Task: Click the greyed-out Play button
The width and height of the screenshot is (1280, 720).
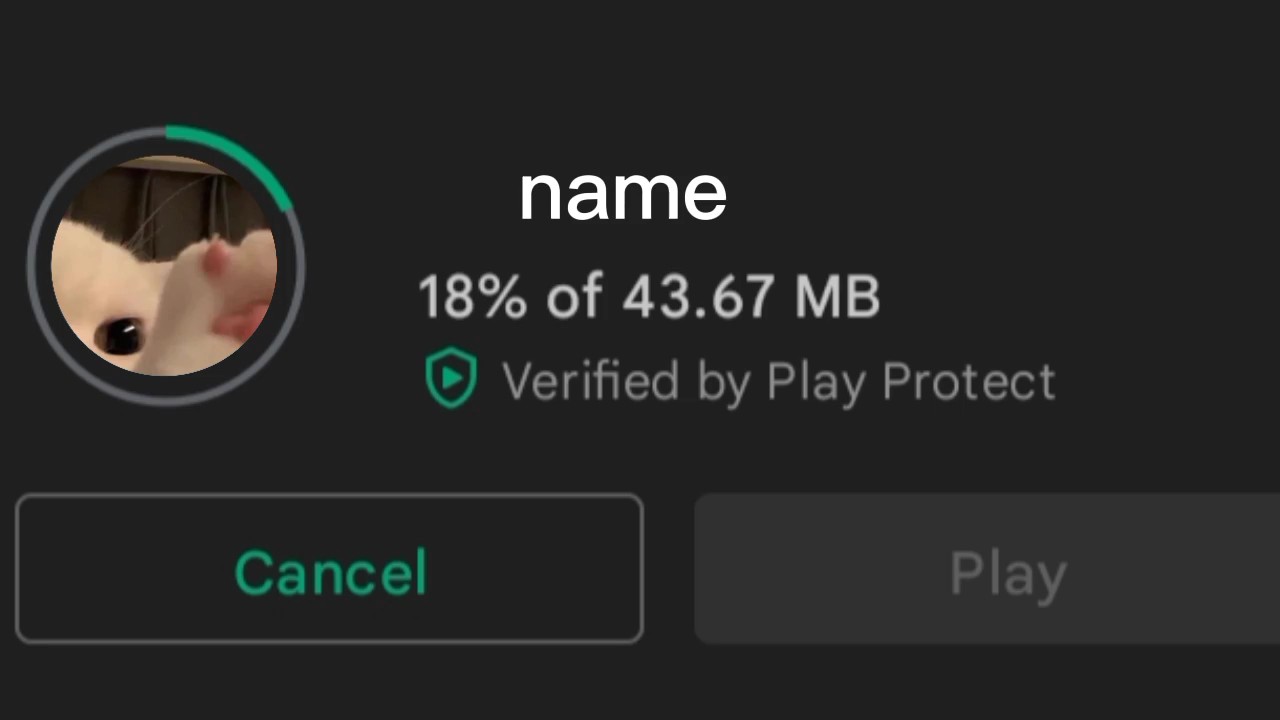Action: (986, 568)
